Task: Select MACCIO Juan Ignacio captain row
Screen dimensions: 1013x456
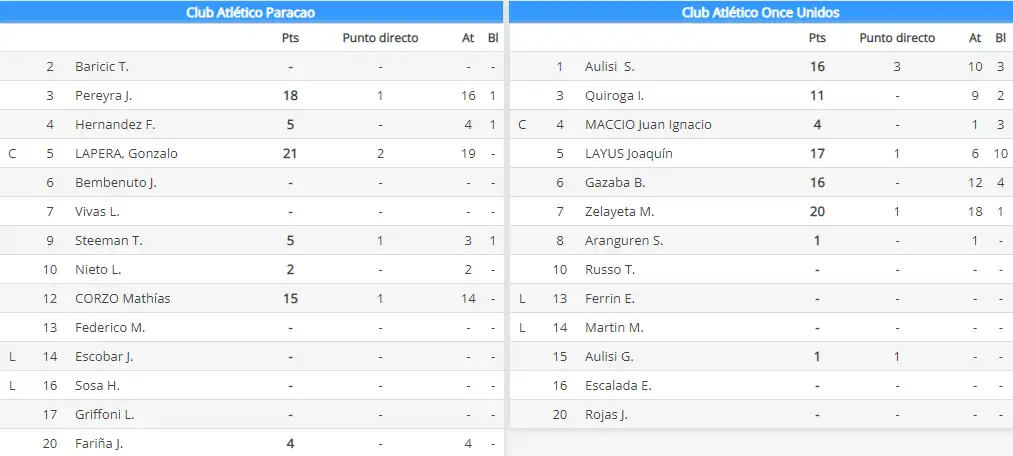Action: (761, 124)
